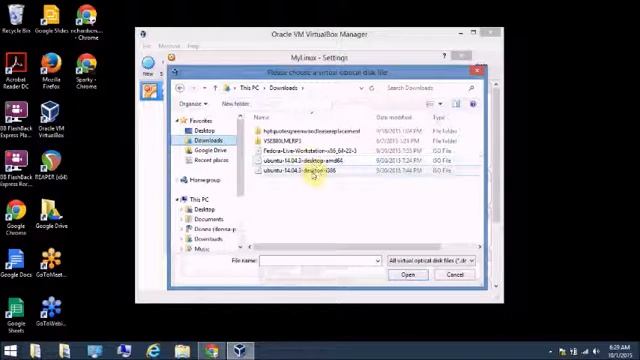Open Internet Explorer from the taskbar
This screenshot has width=640, height=360.
153,351
